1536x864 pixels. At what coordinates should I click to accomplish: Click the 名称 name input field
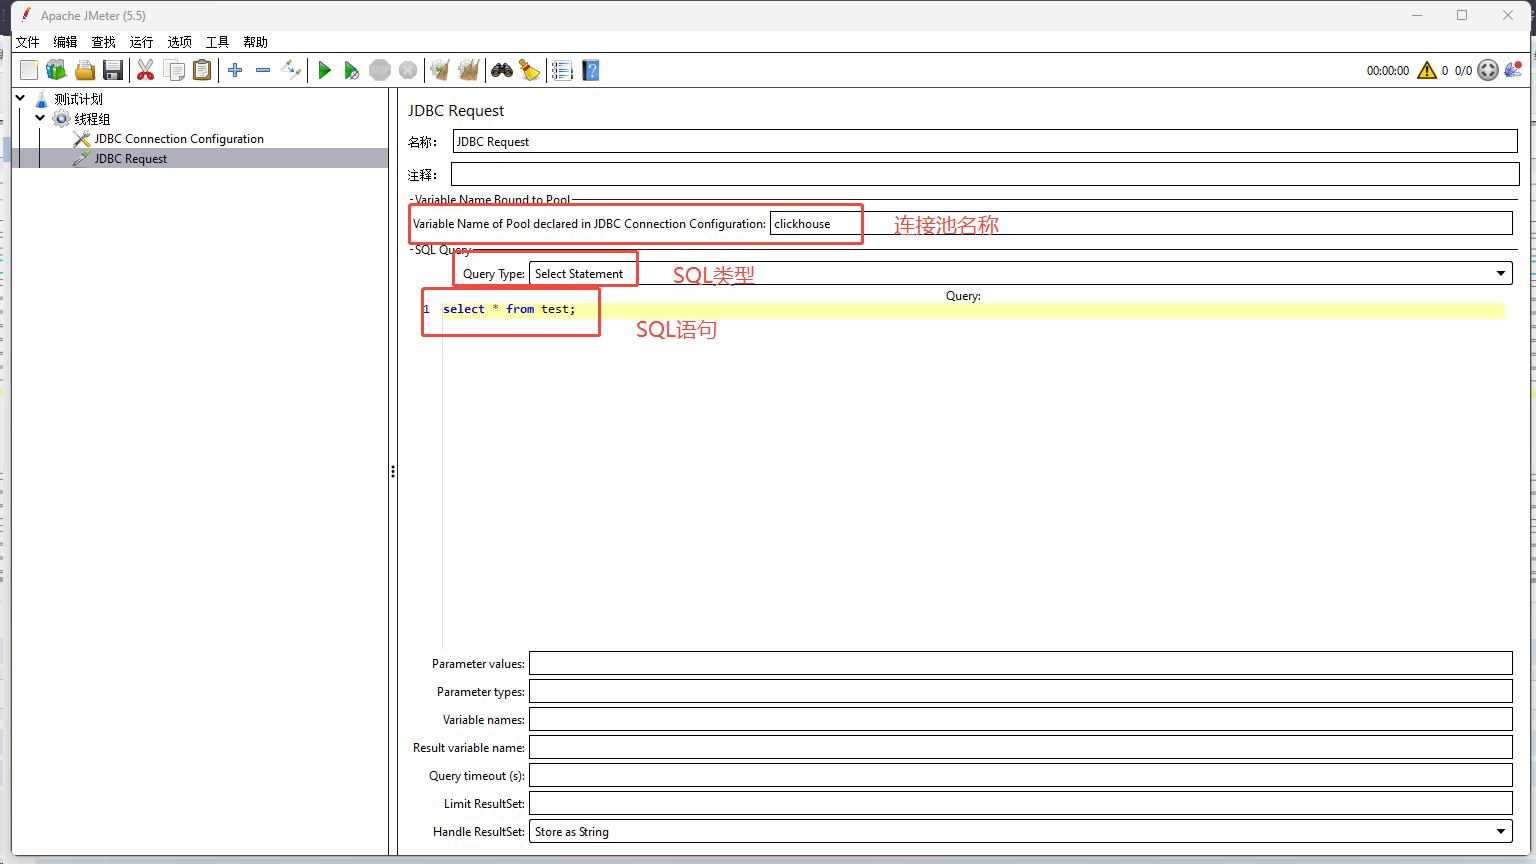[985, 142]
